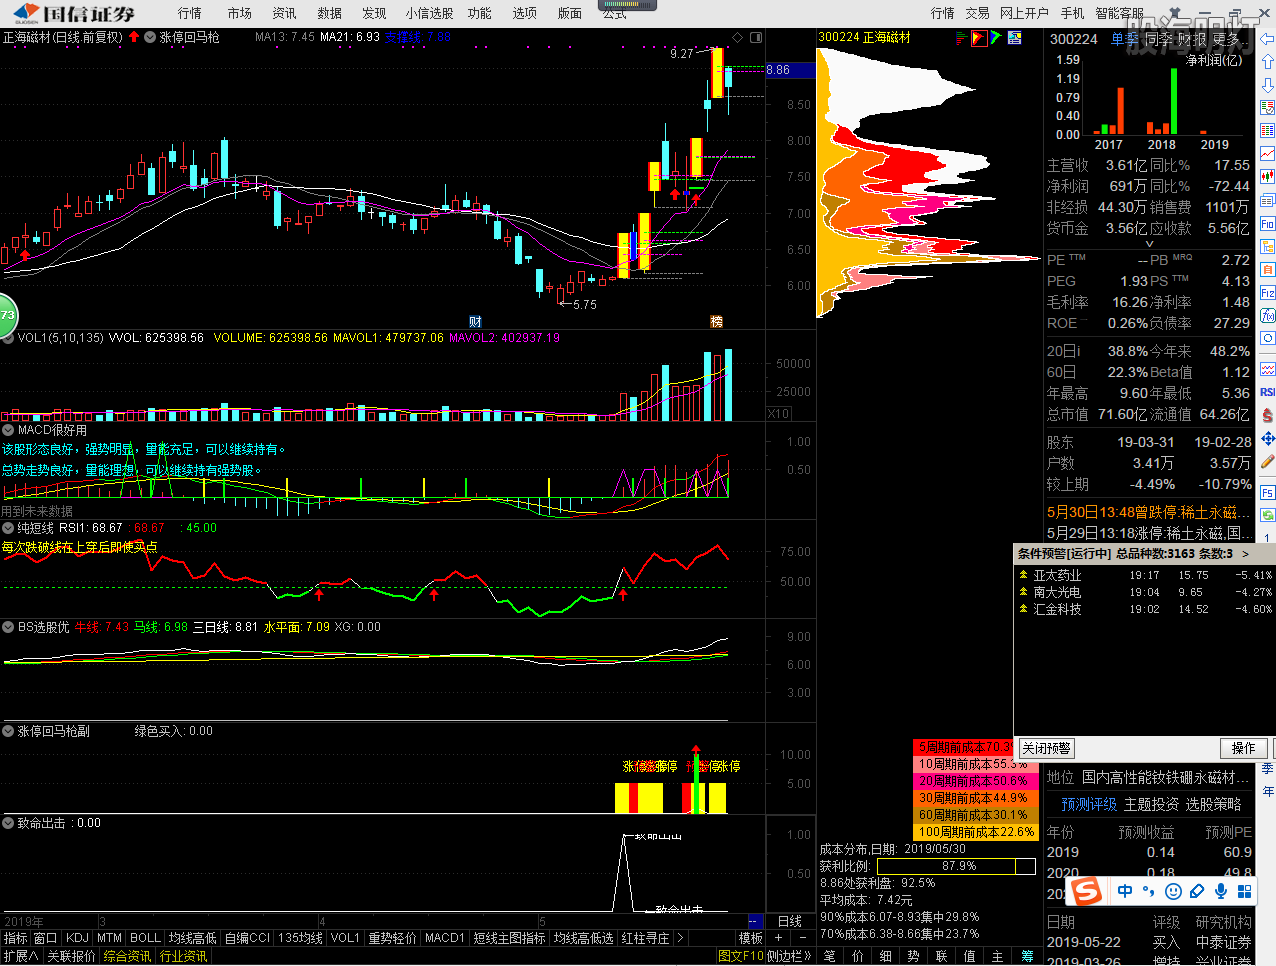
Task: Open 致命出击 indicator panel dropdown
Action: click(9, 823)
